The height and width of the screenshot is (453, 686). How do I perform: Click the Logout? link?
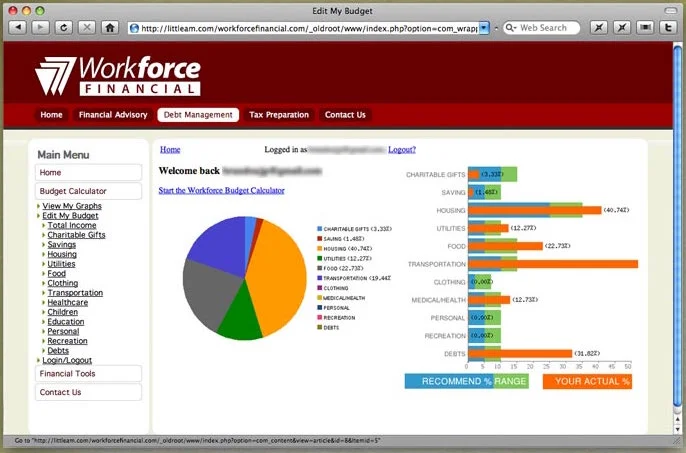tap(402, 150)
